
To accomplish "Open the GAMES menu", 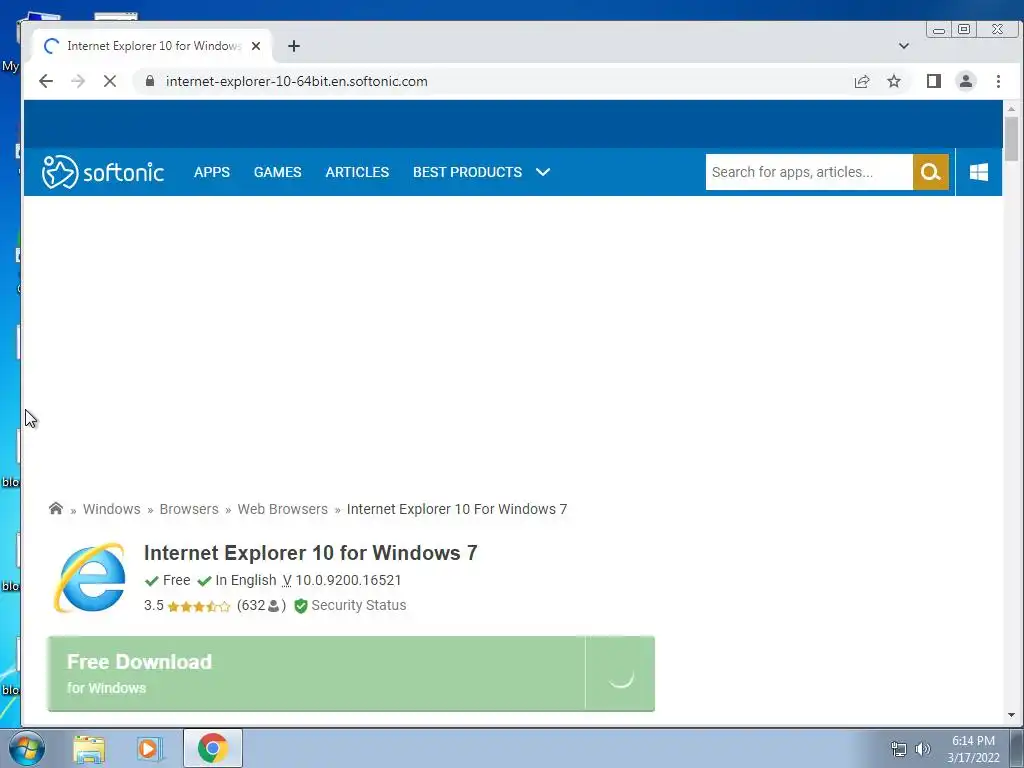I will [278, 172].
